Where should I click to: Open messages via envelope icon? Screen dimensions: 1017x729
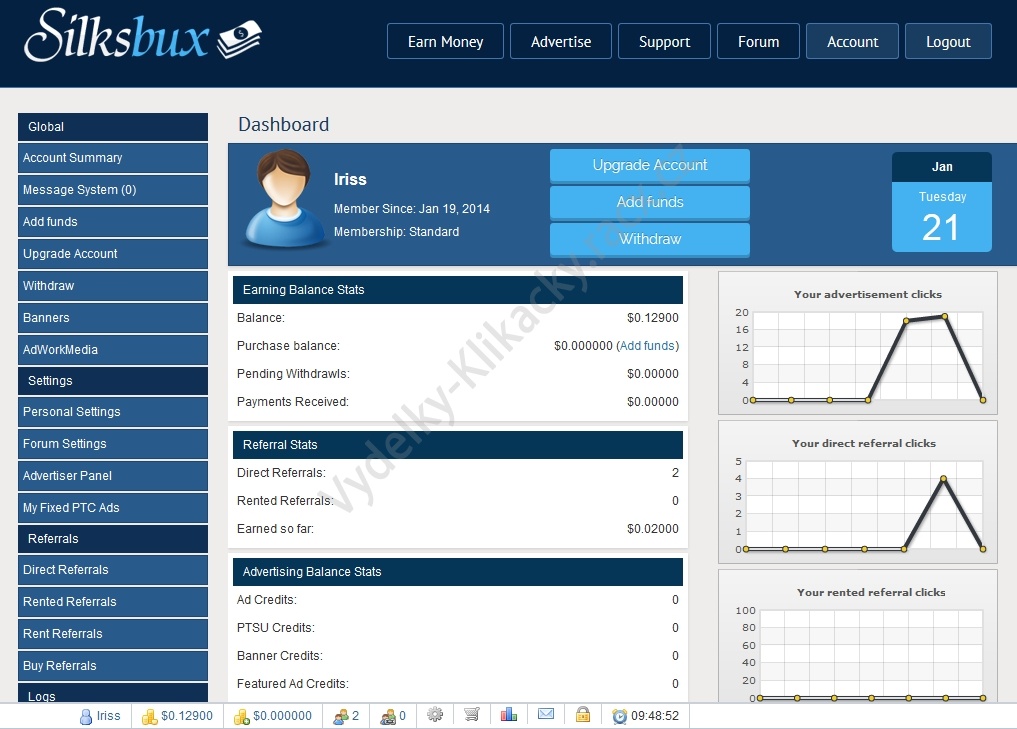[546, 714]
